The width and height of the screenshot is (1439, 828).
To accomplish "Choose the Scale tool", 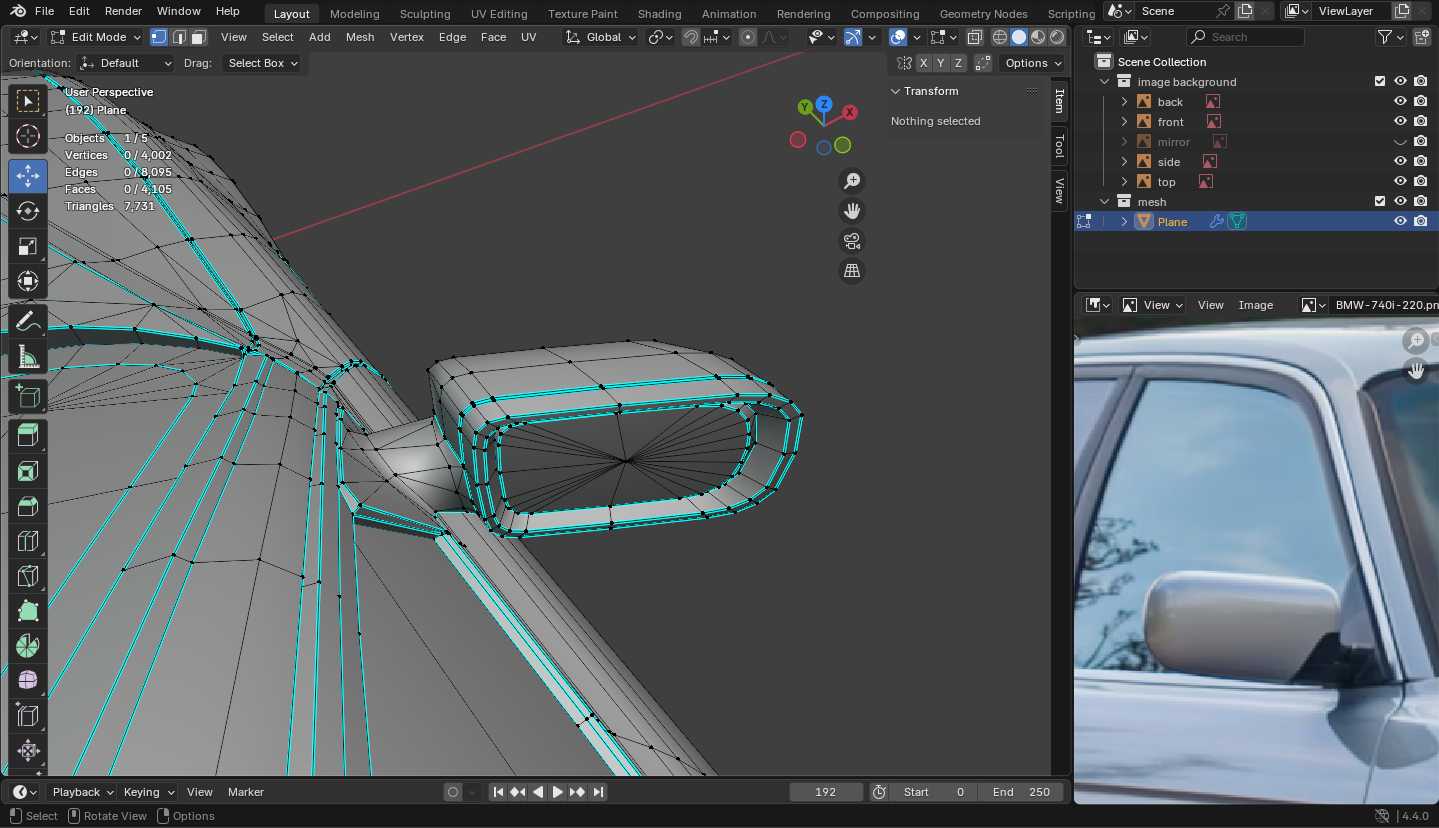I will (28, 246).
